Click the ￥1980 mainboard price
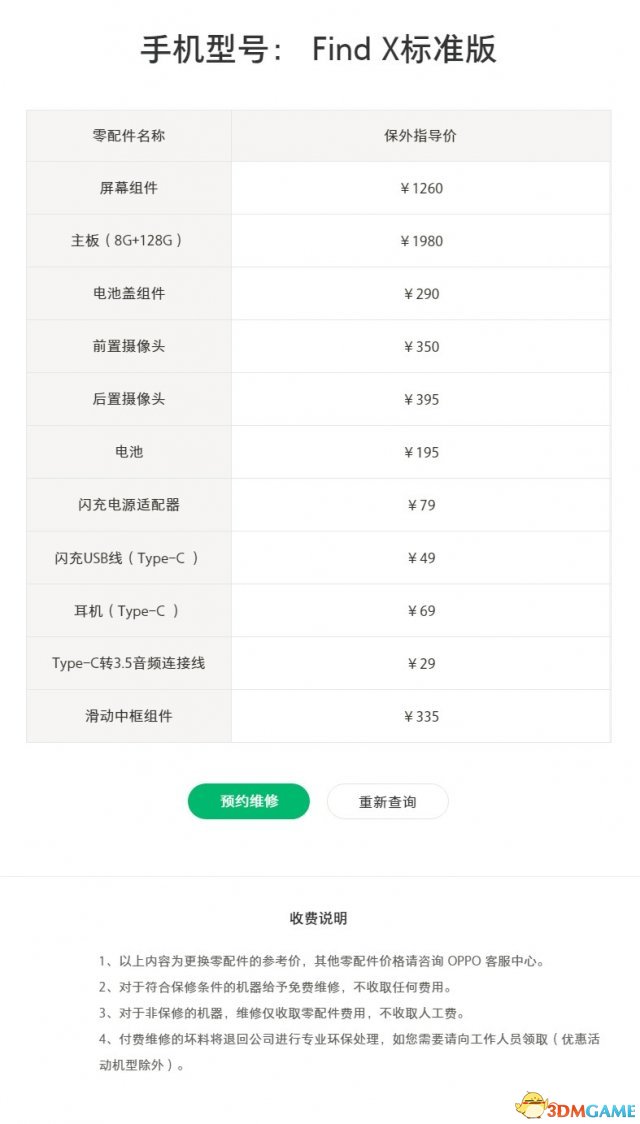This screenshot has height=1124, width=640. (x=421, y=241)
